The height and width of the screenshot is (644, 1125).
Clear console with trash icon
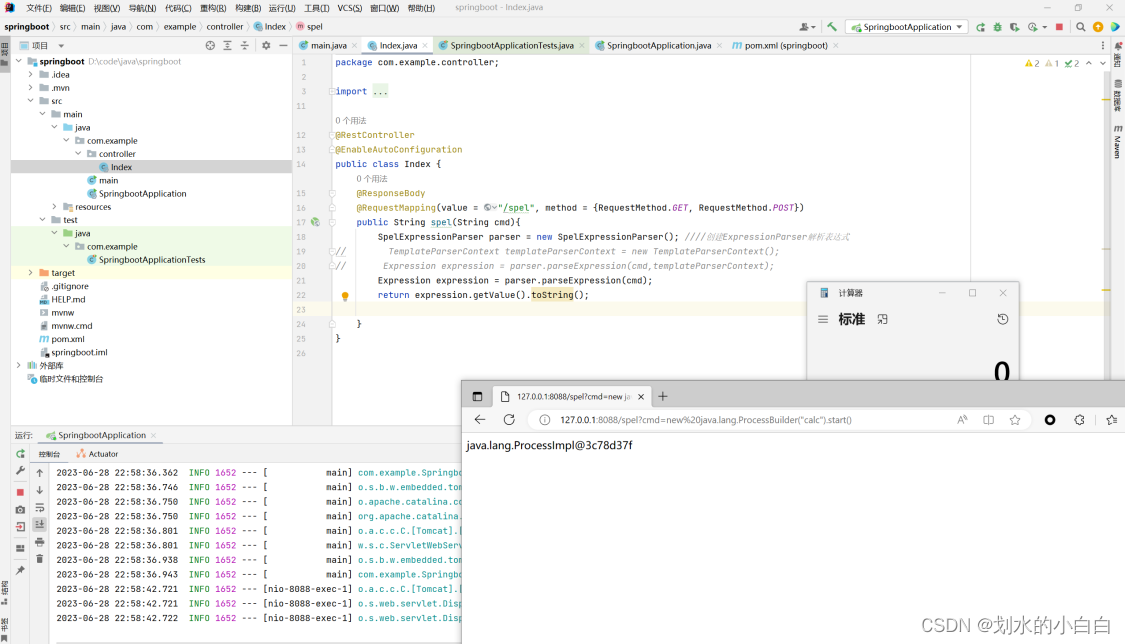[39, 559]
